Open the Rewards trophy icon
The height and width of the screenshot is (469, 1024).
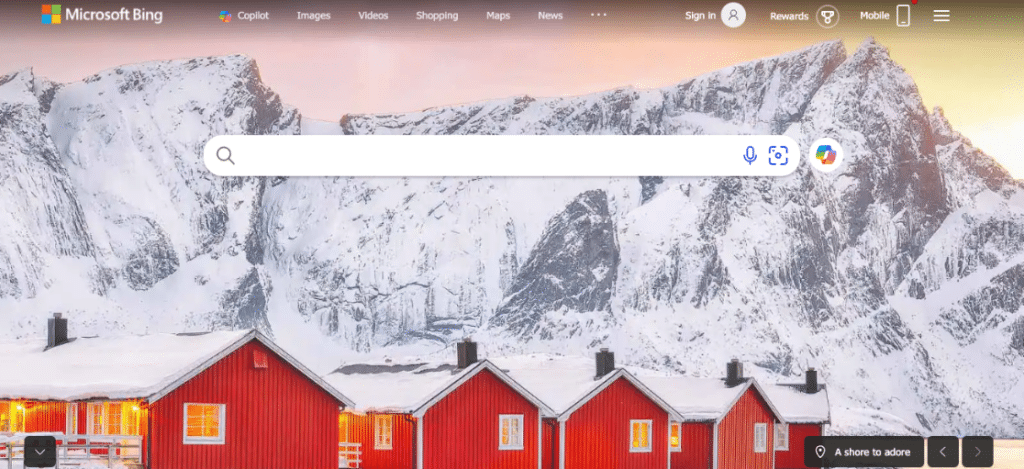[827, 16]
